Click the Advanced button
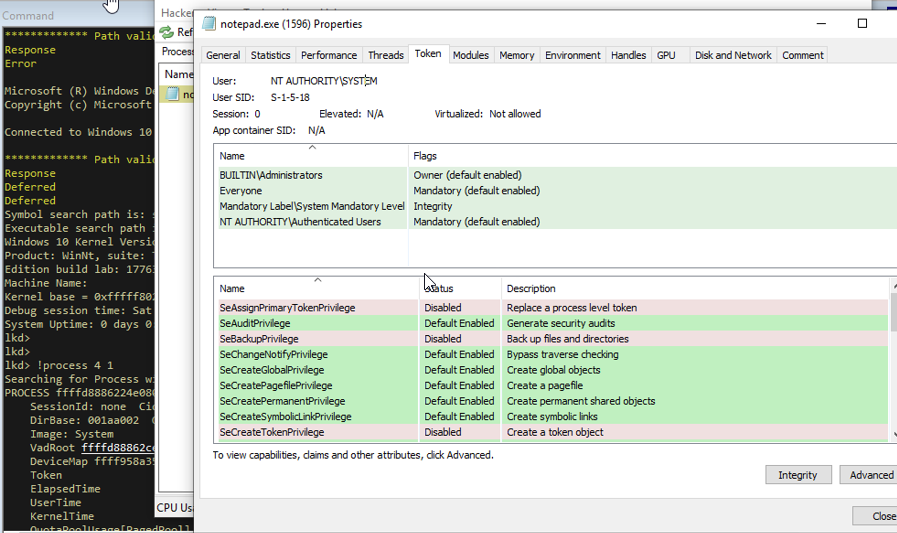 [870, 475]
